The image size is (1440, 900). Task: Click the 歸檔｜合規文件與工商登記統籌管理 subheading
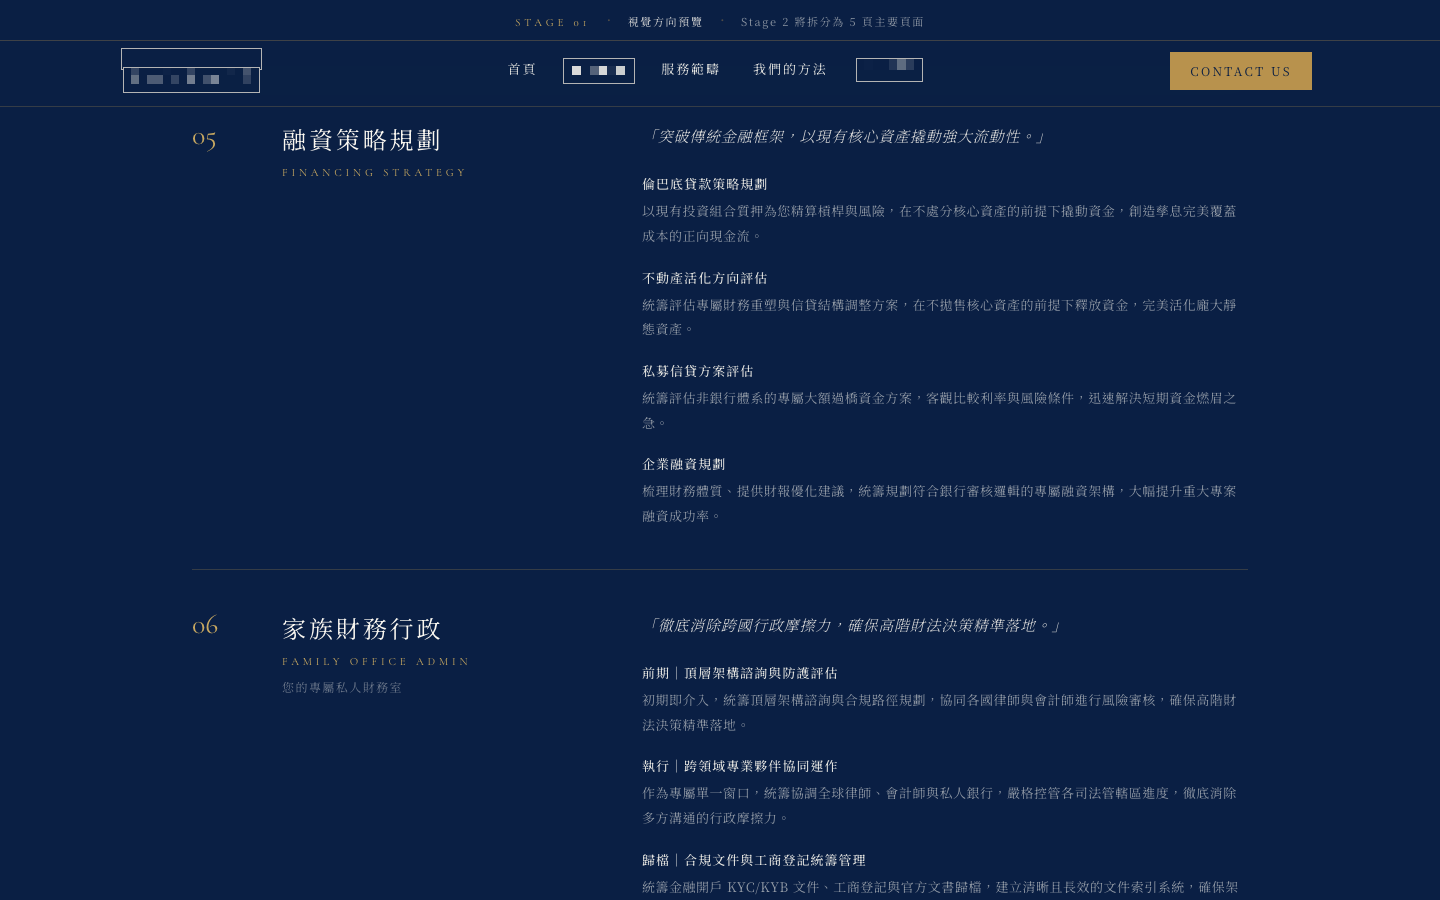754,860
